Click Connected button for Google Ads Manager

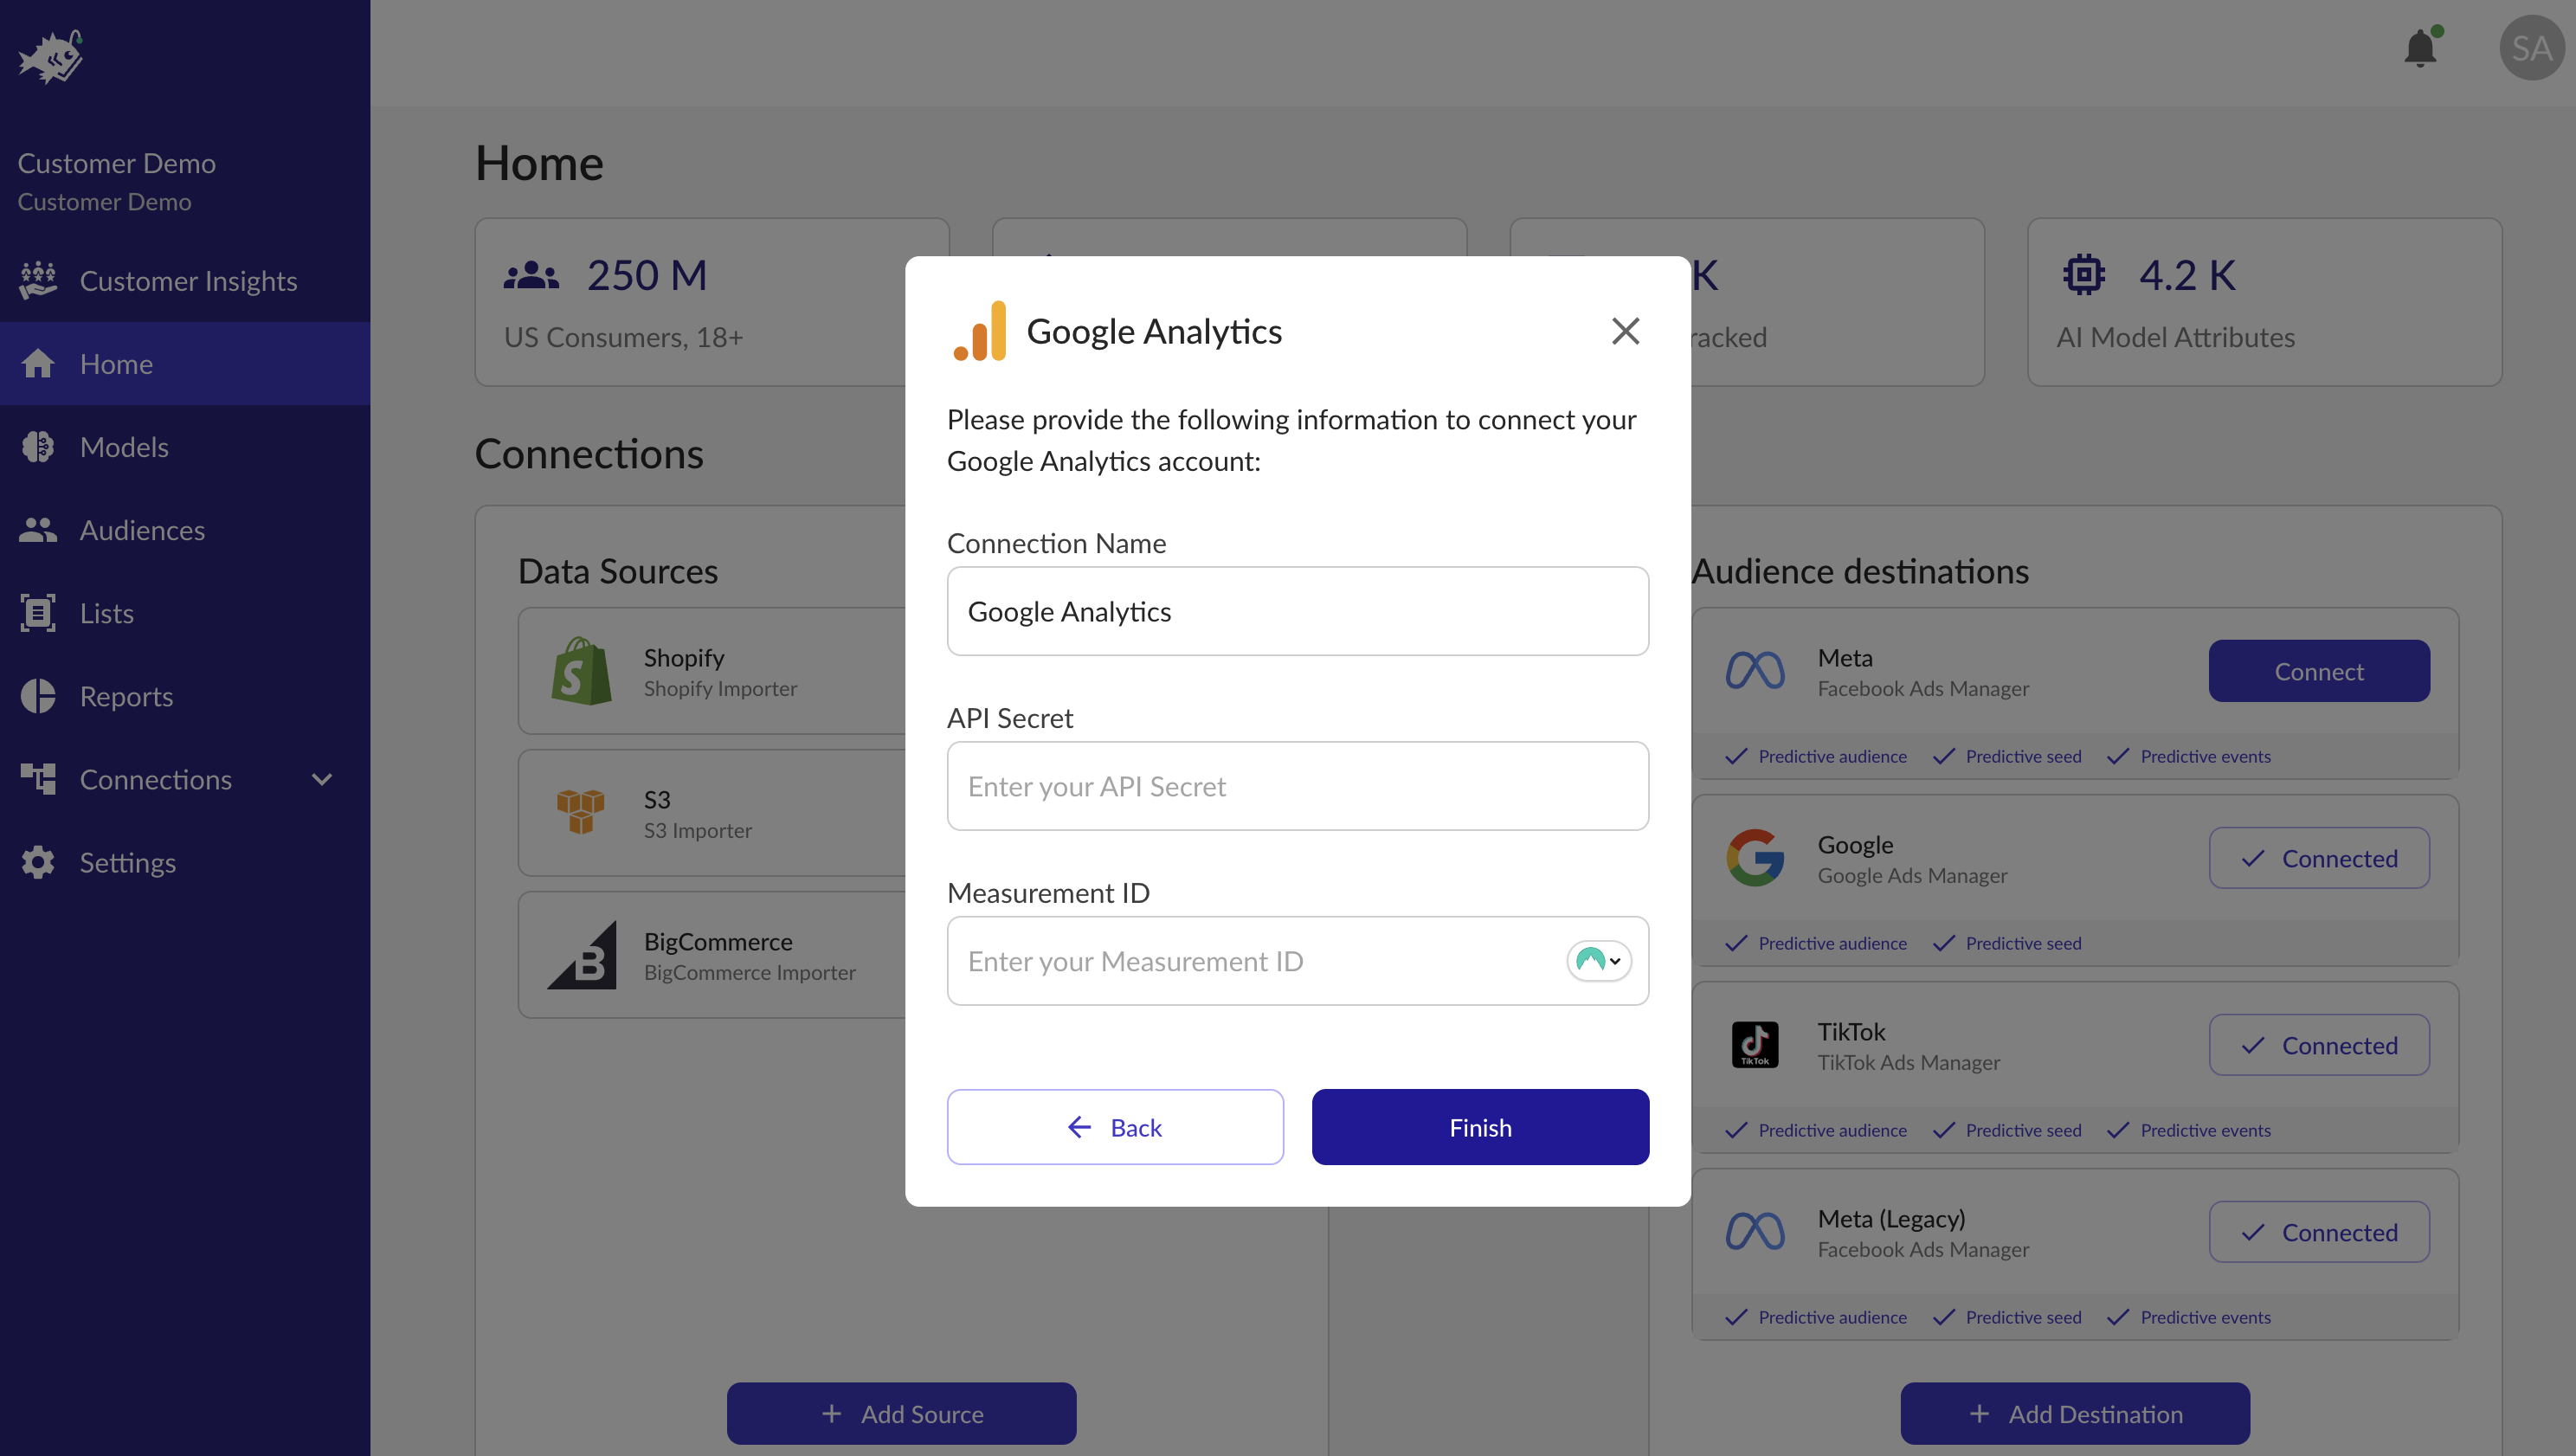tap(2319, 858)
